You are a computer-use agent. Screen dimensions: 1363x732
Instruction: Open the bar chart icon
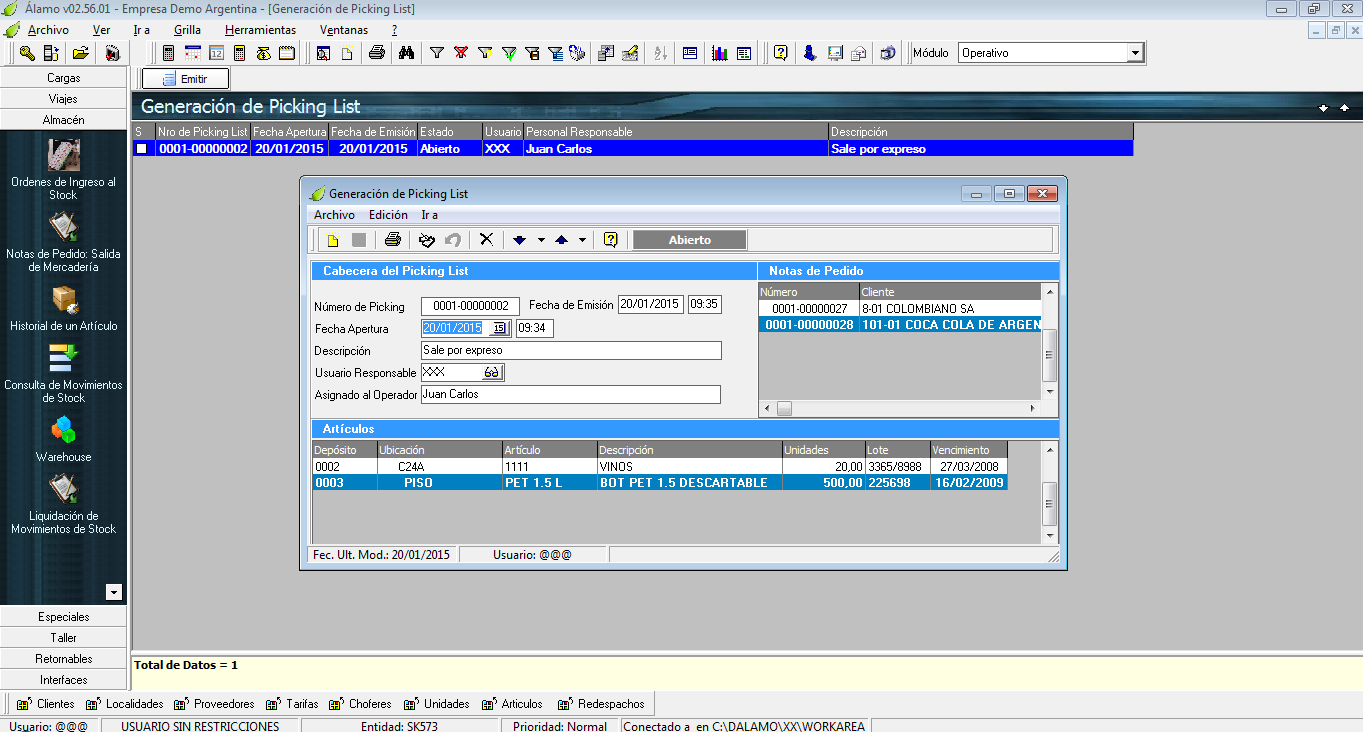click(x=720, y=53)
